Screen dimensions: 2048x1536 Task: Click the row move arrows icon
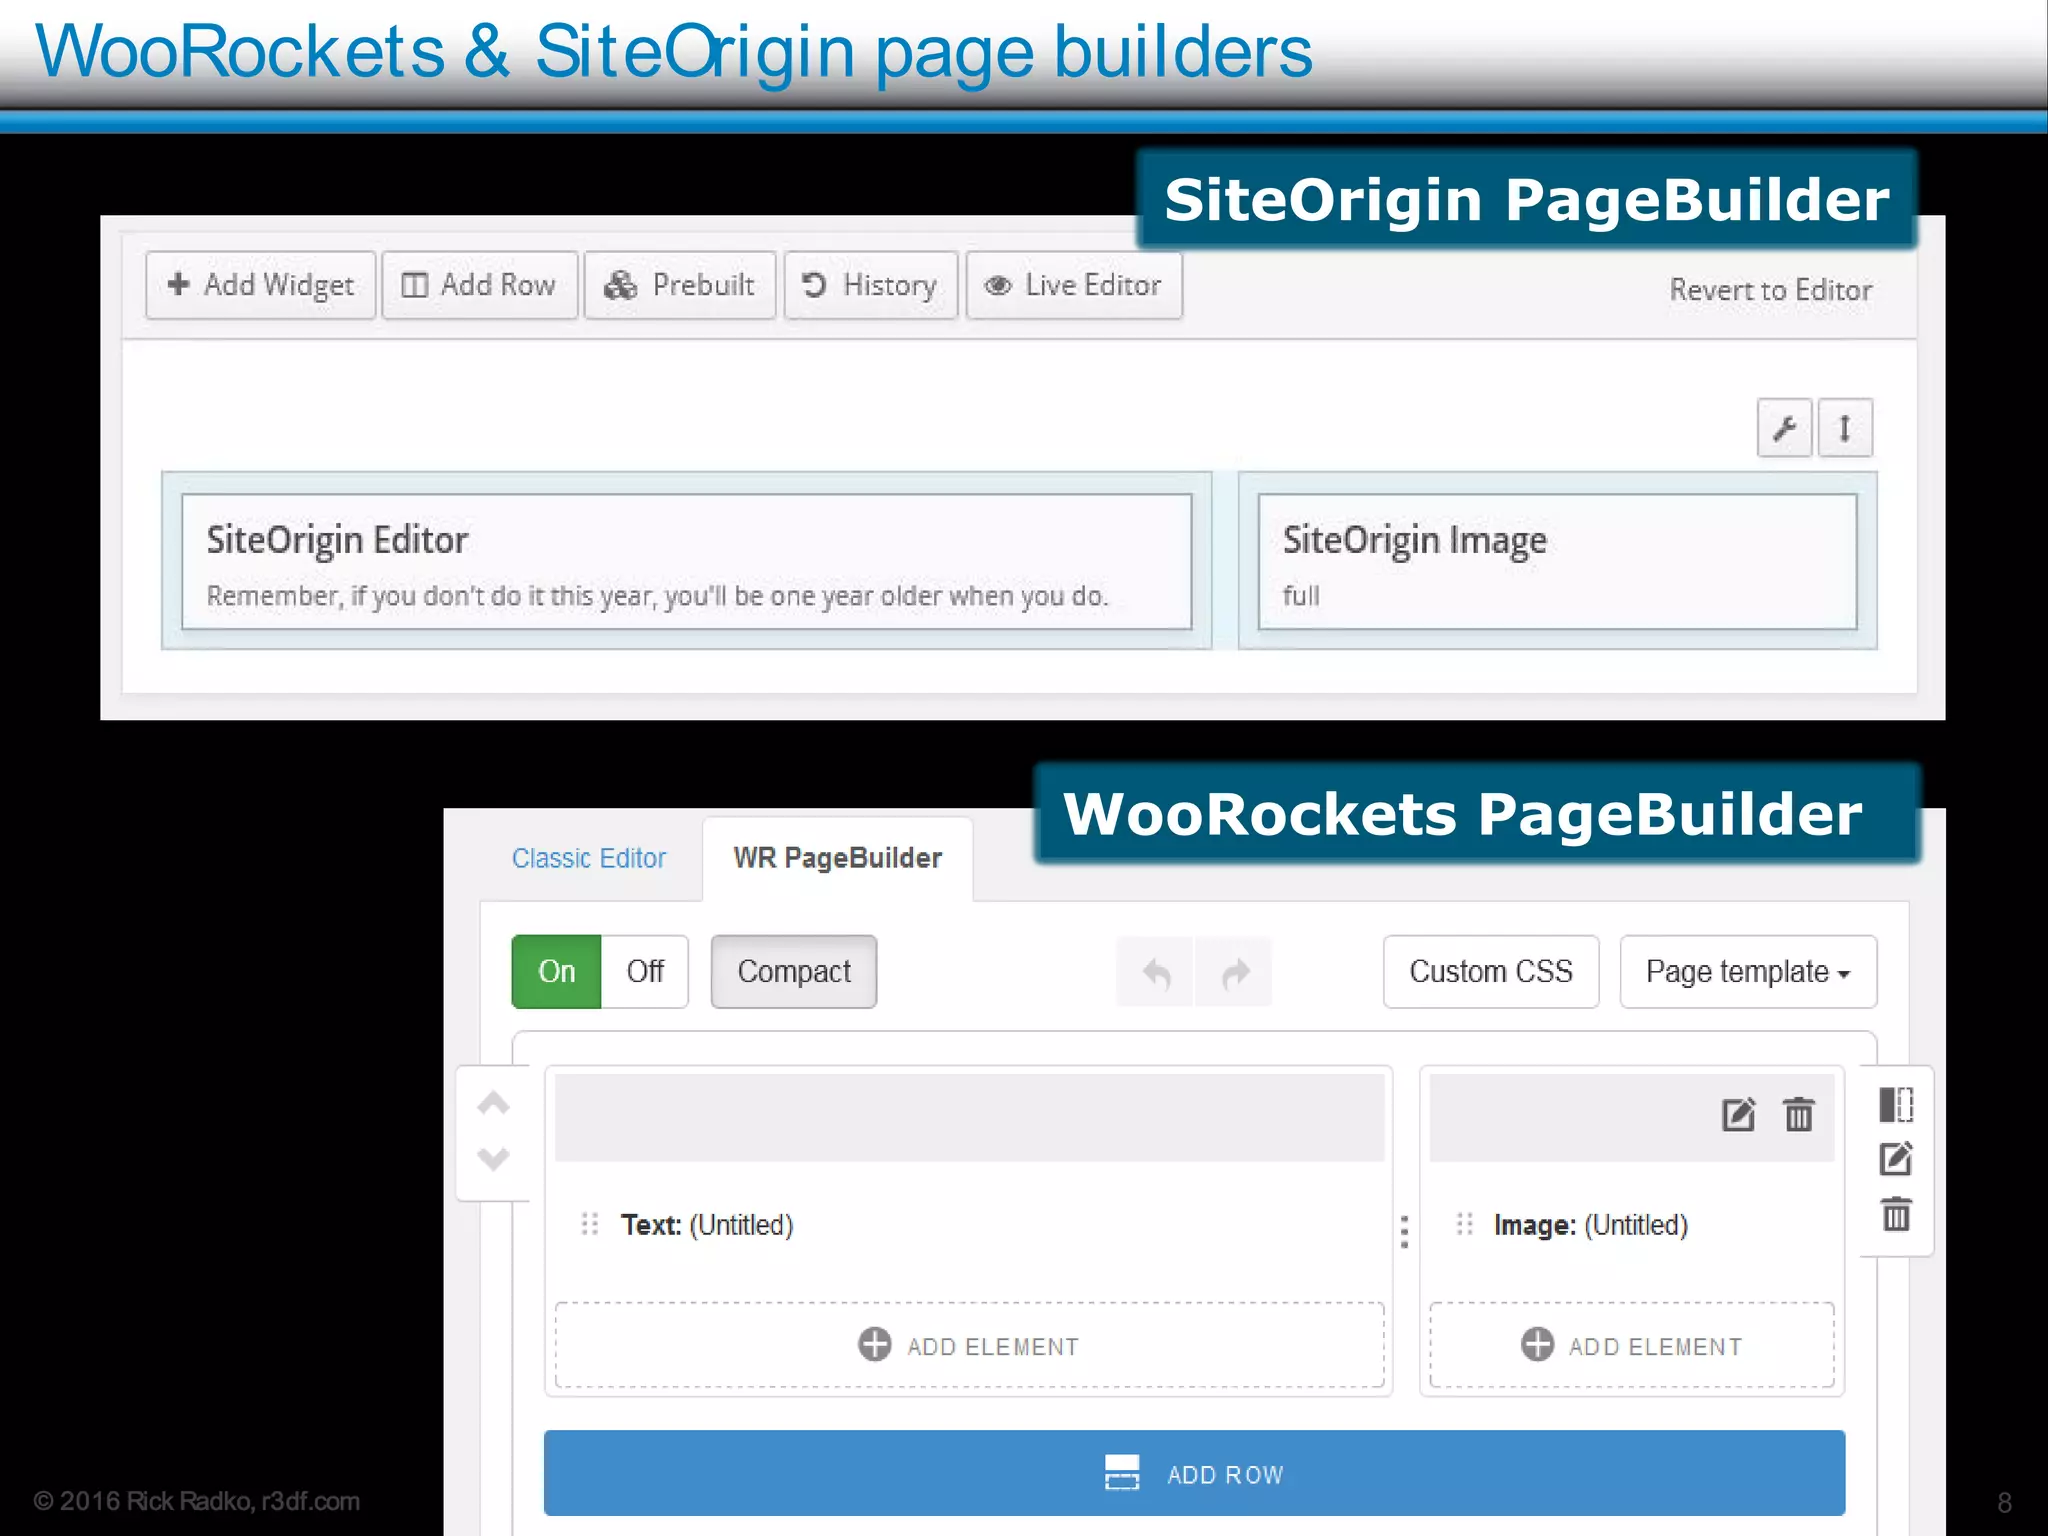[1845, 428]
